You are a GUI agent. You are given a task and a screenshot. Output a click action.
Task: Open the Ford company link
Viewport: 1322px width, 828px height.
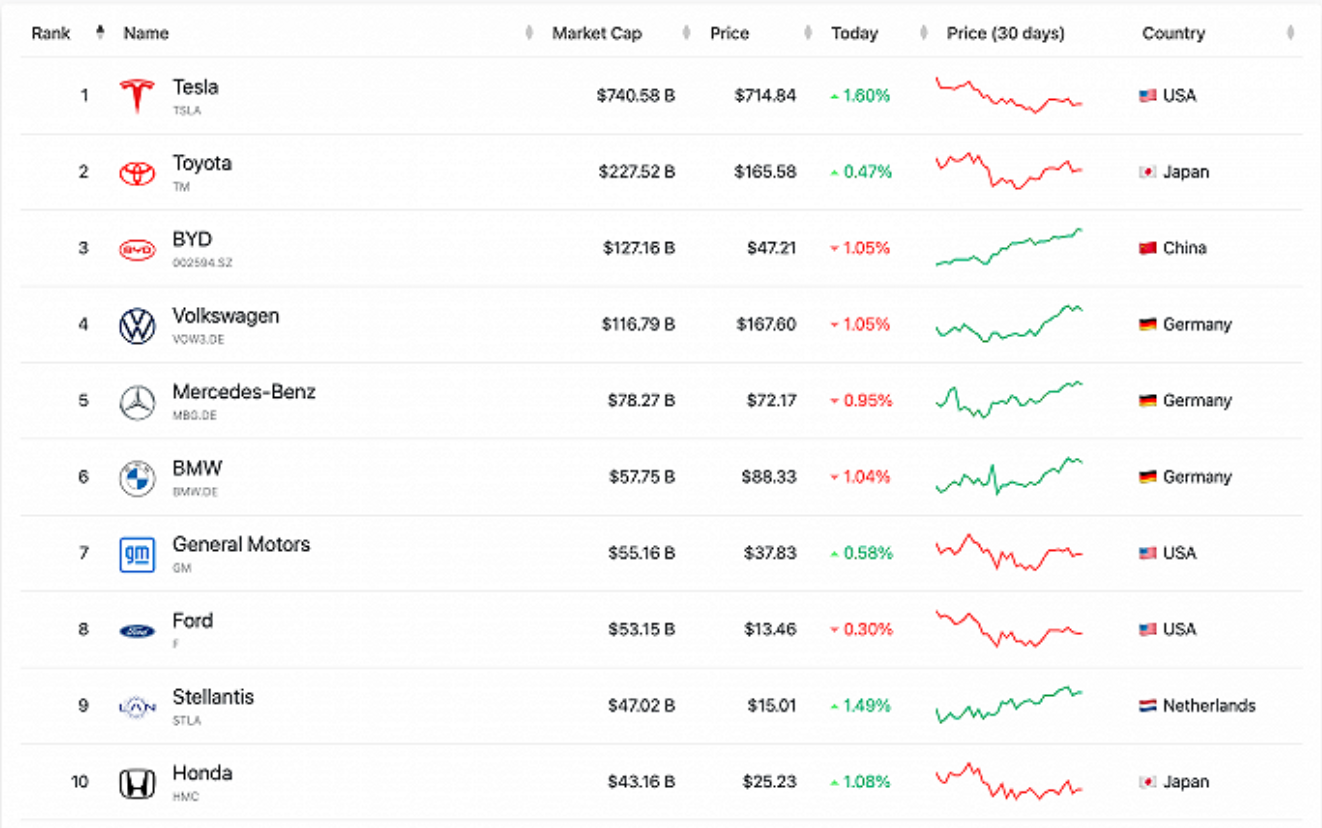coord(192,621)
